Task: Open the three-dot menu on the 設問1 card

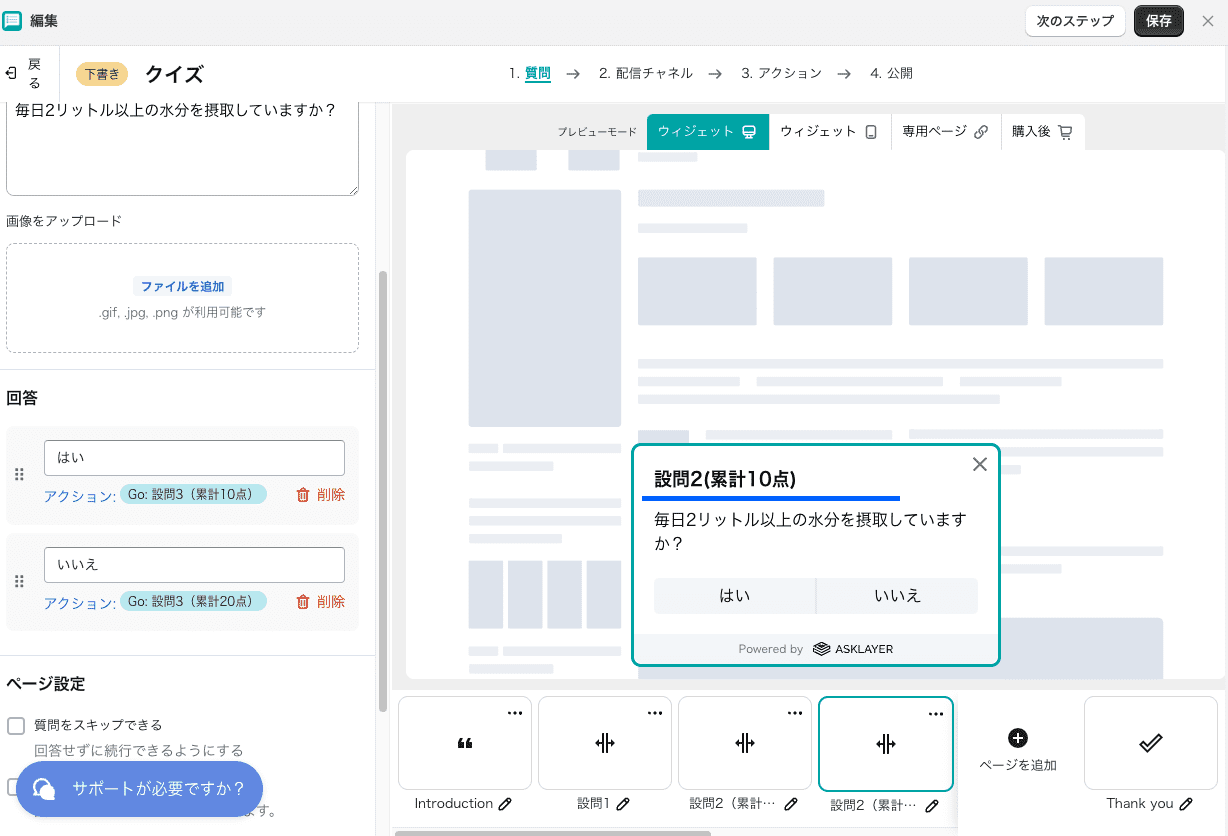Action: tap(655, 712)
